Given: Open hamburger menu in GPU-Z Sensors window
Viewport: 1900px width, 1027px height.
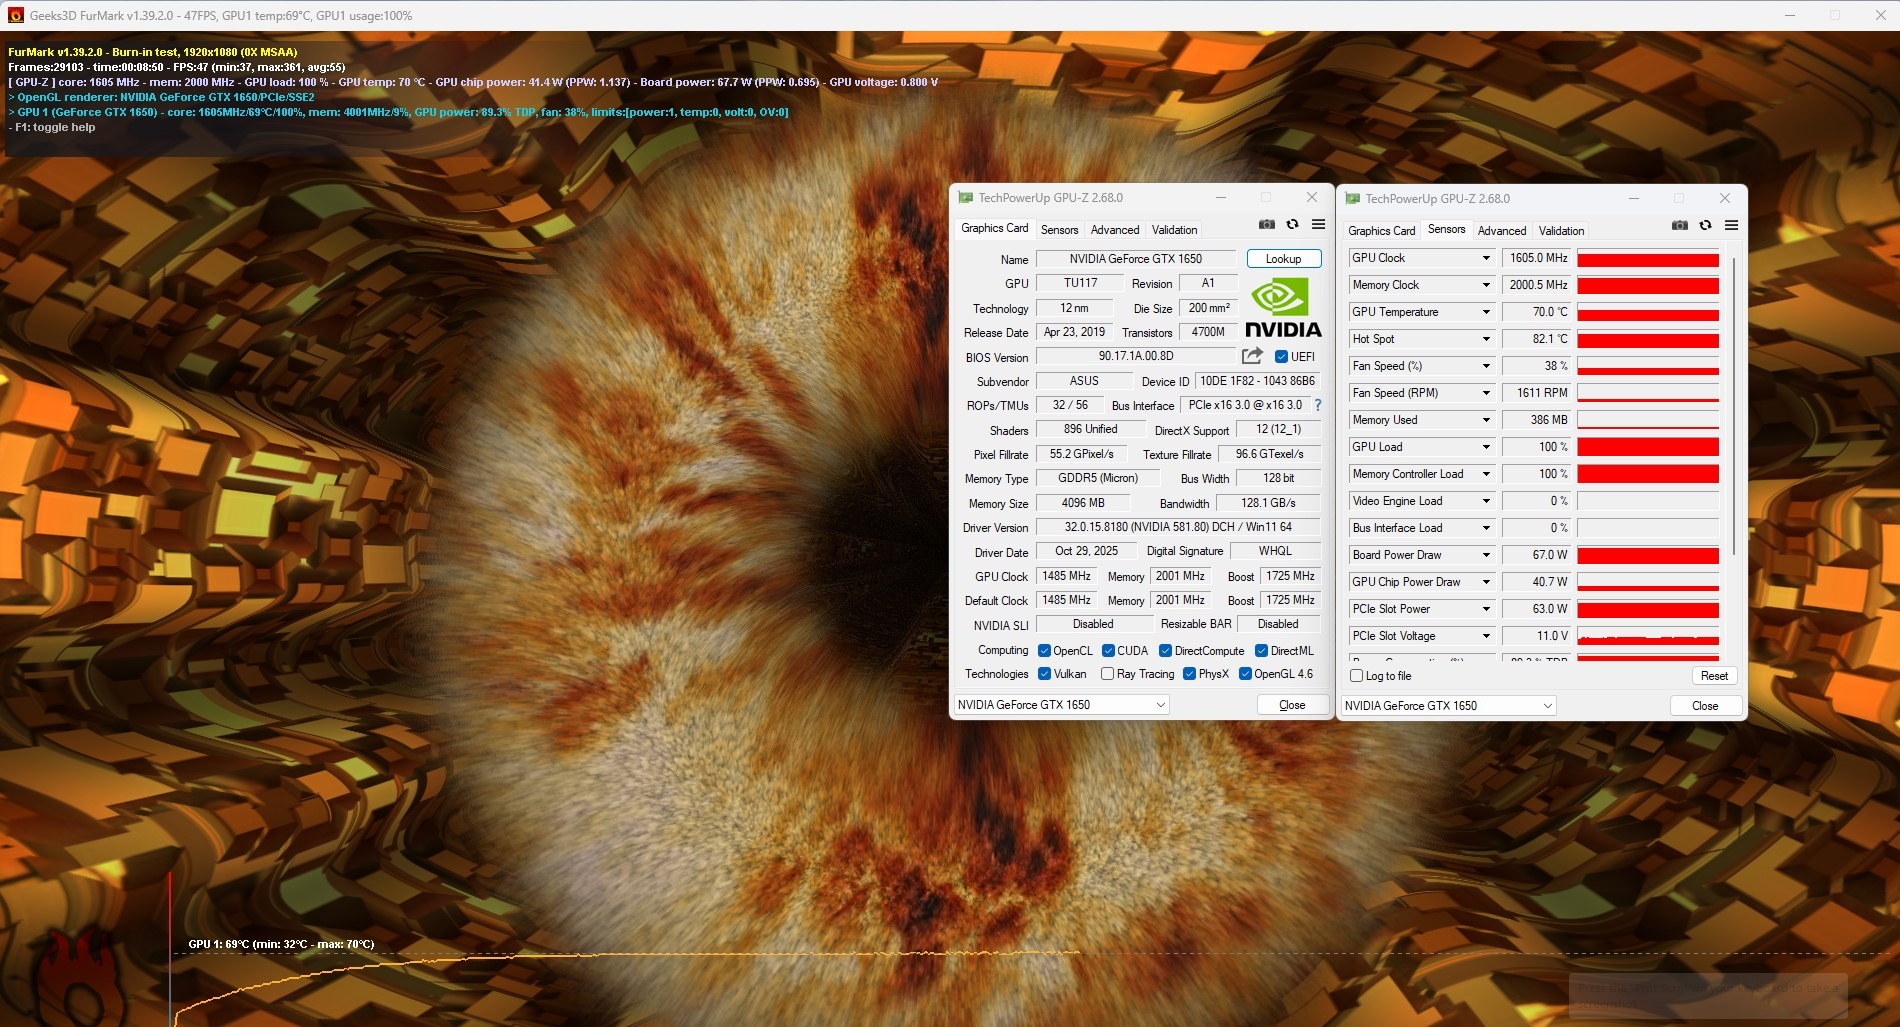Looking at the screenshot, I should pyautogui.click(x=1732, y=226).
